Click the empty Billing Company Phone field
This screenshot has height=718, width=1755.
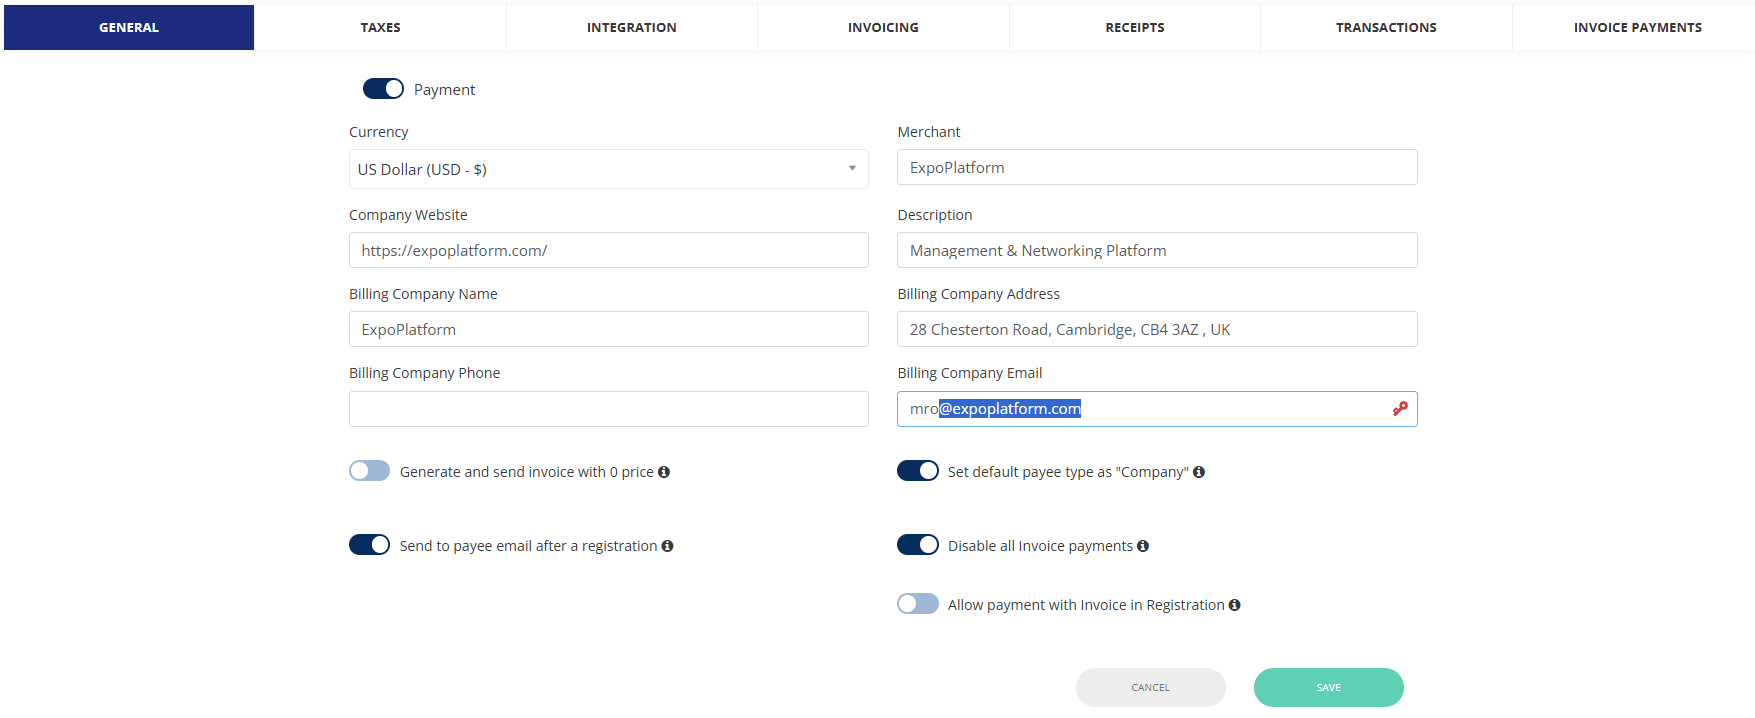(x=608, y=409)
